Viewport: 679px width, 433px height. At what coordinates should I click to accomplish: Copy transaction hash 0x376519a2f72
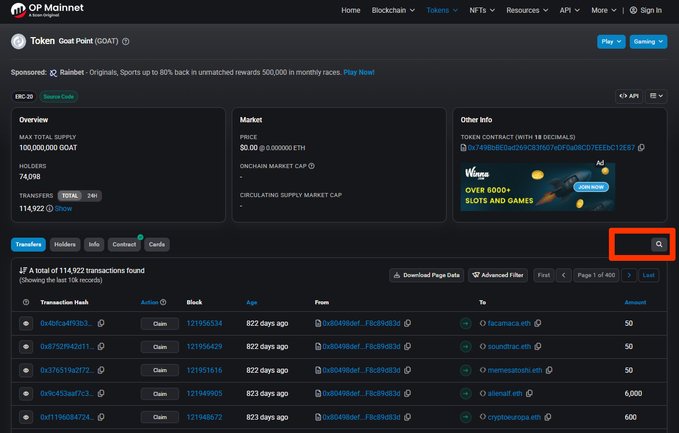(x=101, y=370)
